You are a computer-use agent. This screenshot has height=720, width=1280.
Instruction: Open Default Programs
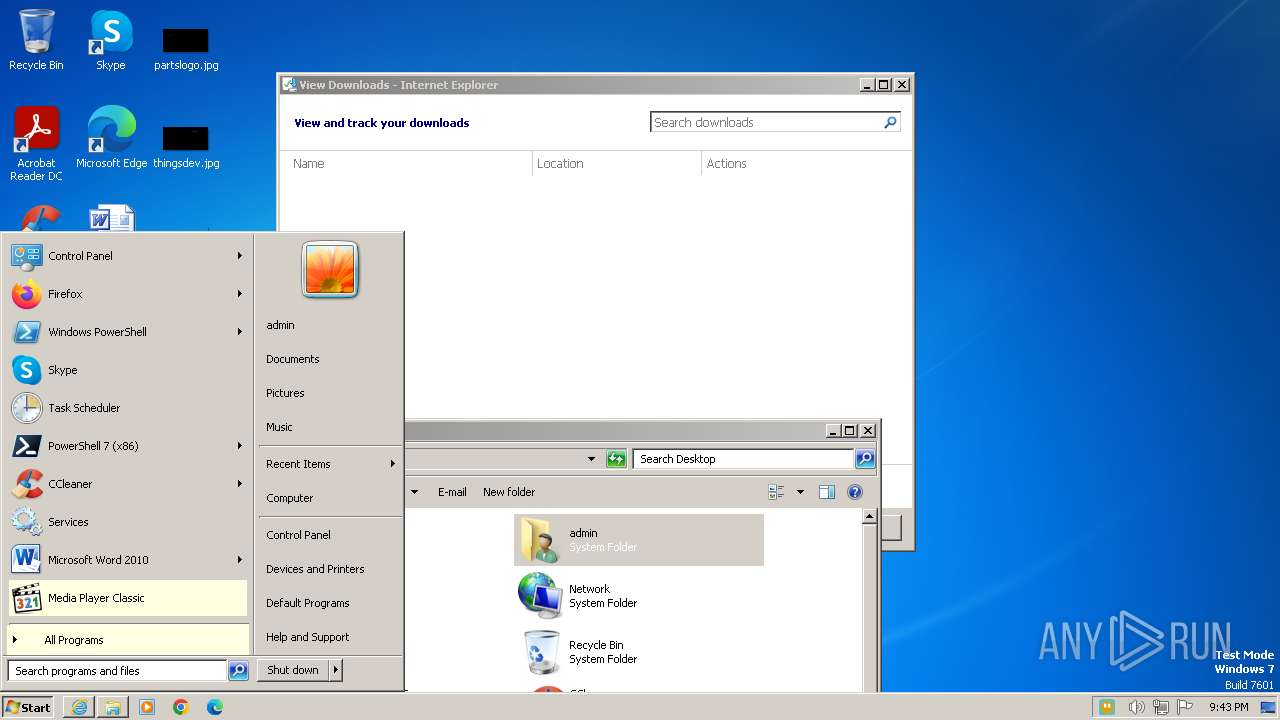click(307, 603)
